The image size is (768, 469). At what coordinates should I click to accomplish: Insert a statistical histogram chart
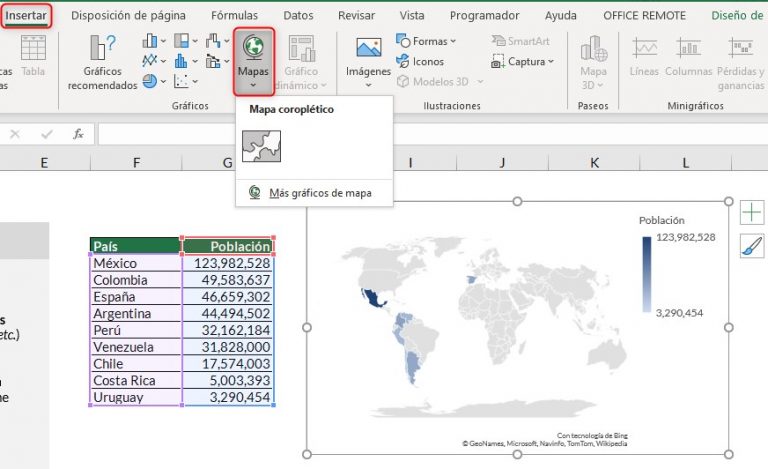(x=186, y=61)
